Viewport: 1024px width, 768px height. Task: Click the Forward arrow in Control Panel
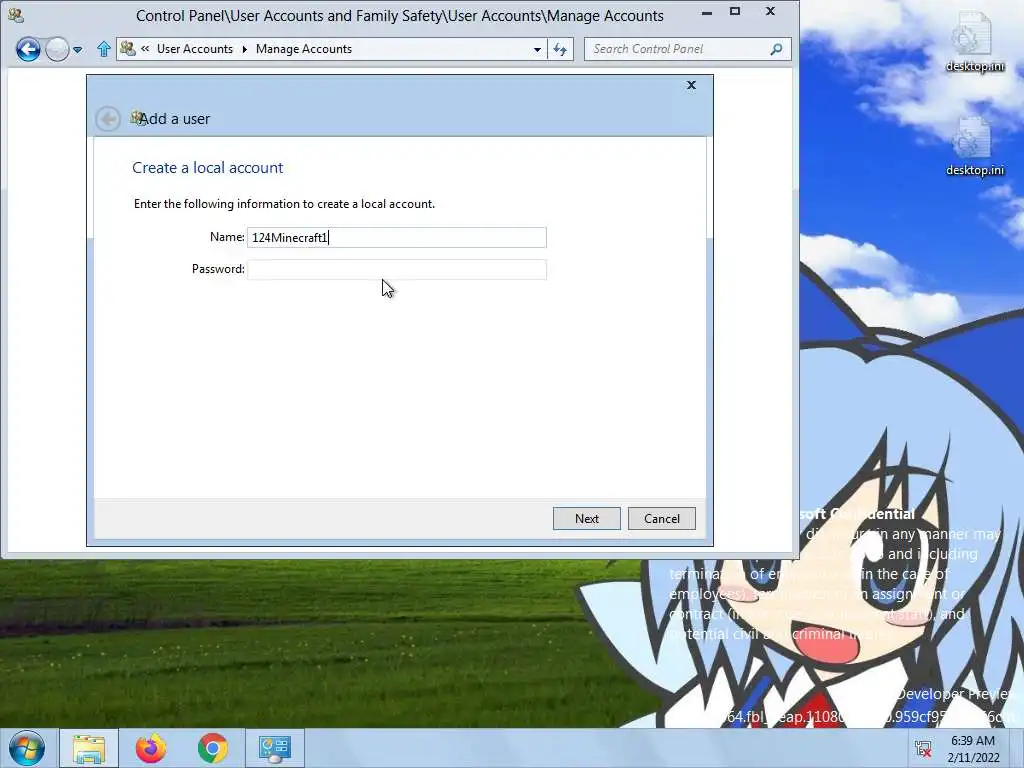pos(57,49)
